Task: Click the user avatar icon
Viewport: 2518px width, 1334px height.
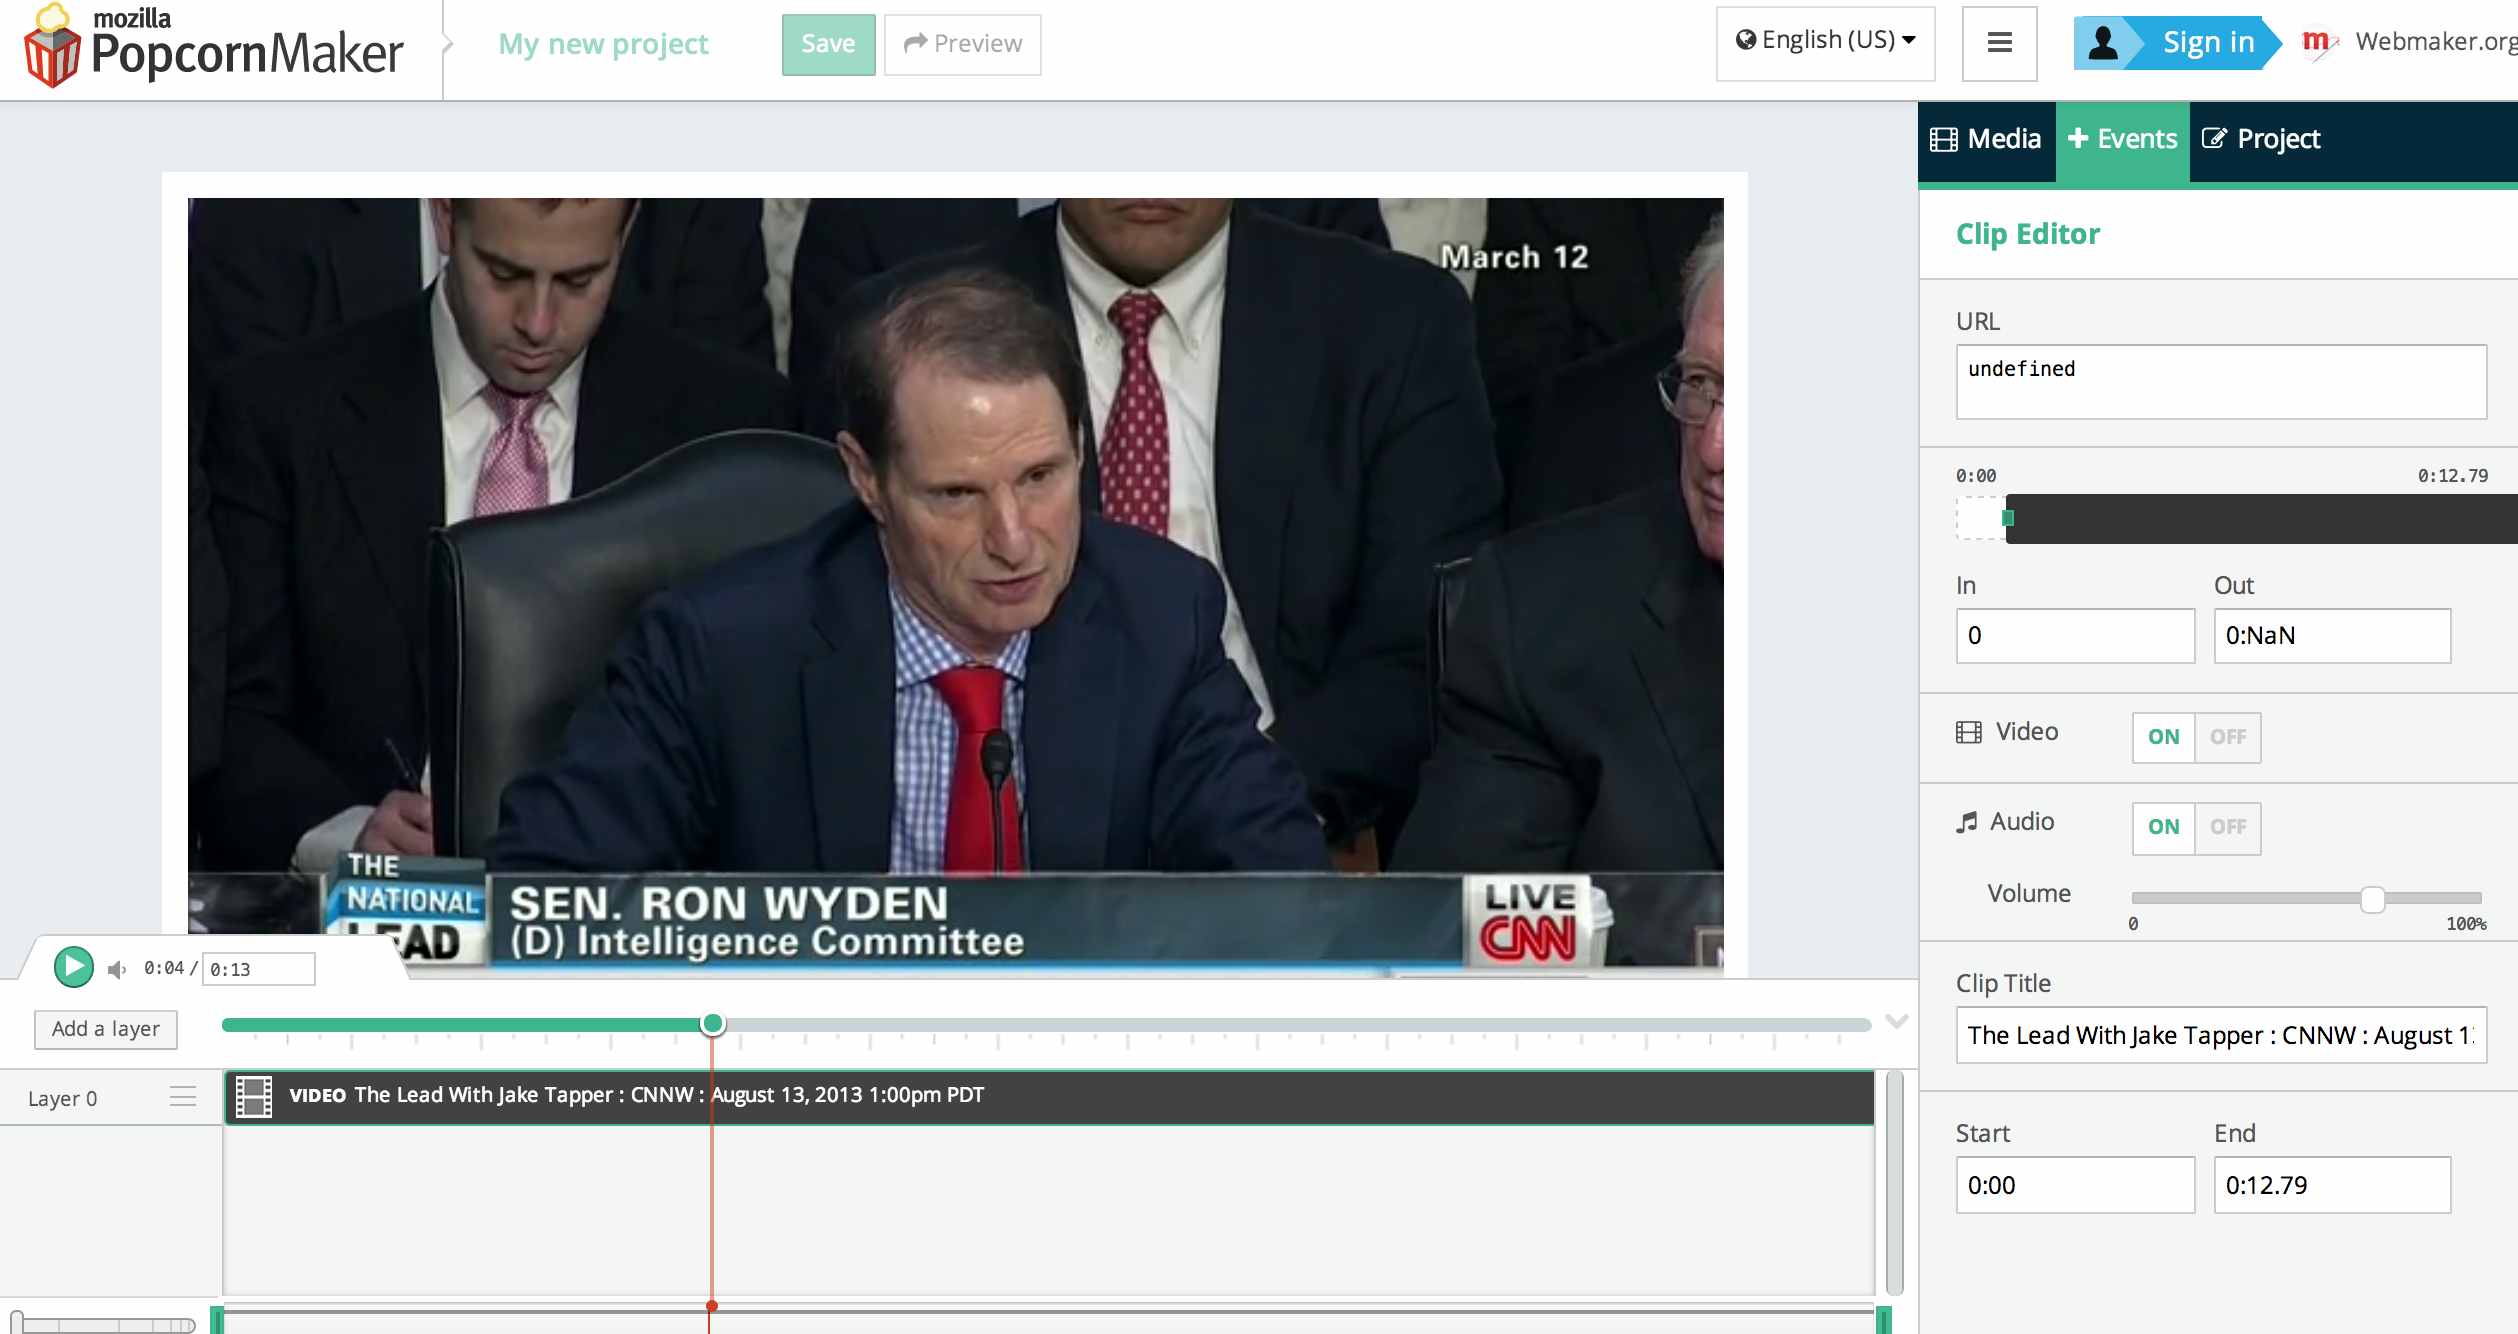Action: click(2103, 43)
